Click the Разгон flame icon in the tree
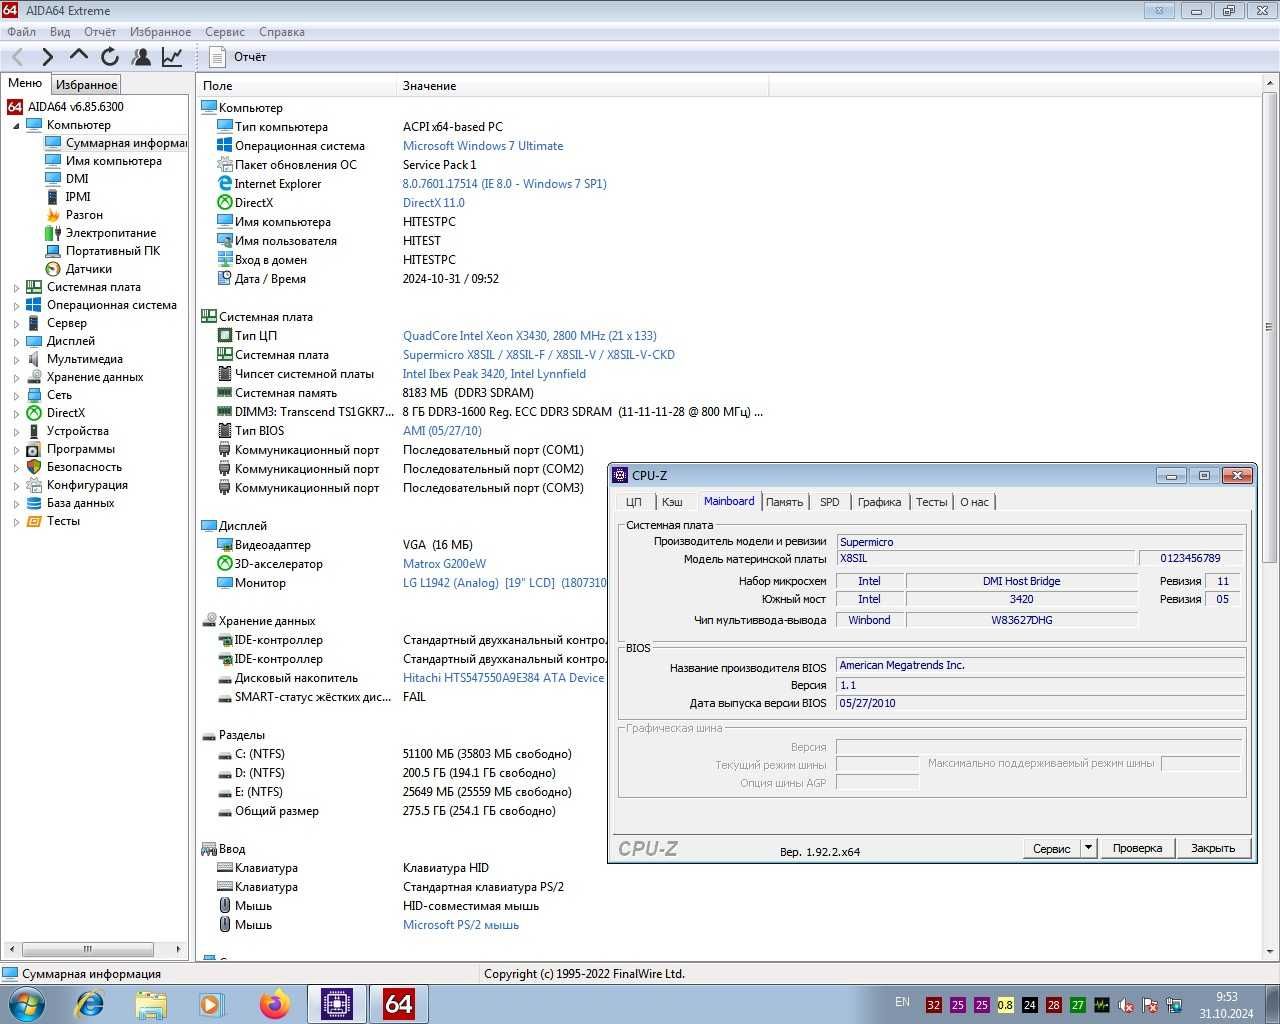The height and width of the screenshot is (1024, 1280). coord(53,215)
